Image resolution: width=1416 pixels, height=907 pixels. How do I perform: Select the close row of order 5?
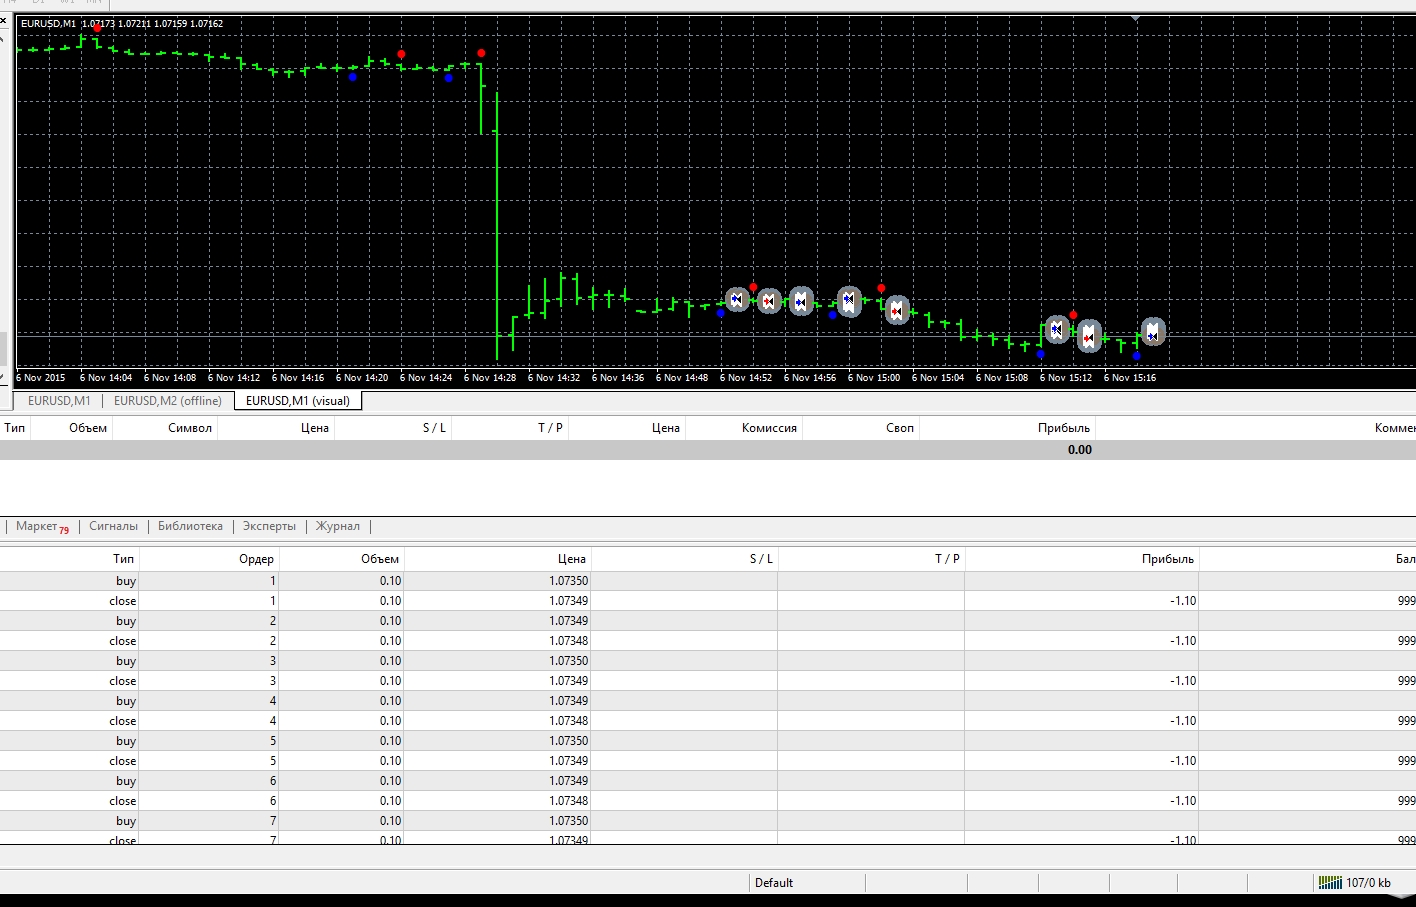click(x=708, y=761)
